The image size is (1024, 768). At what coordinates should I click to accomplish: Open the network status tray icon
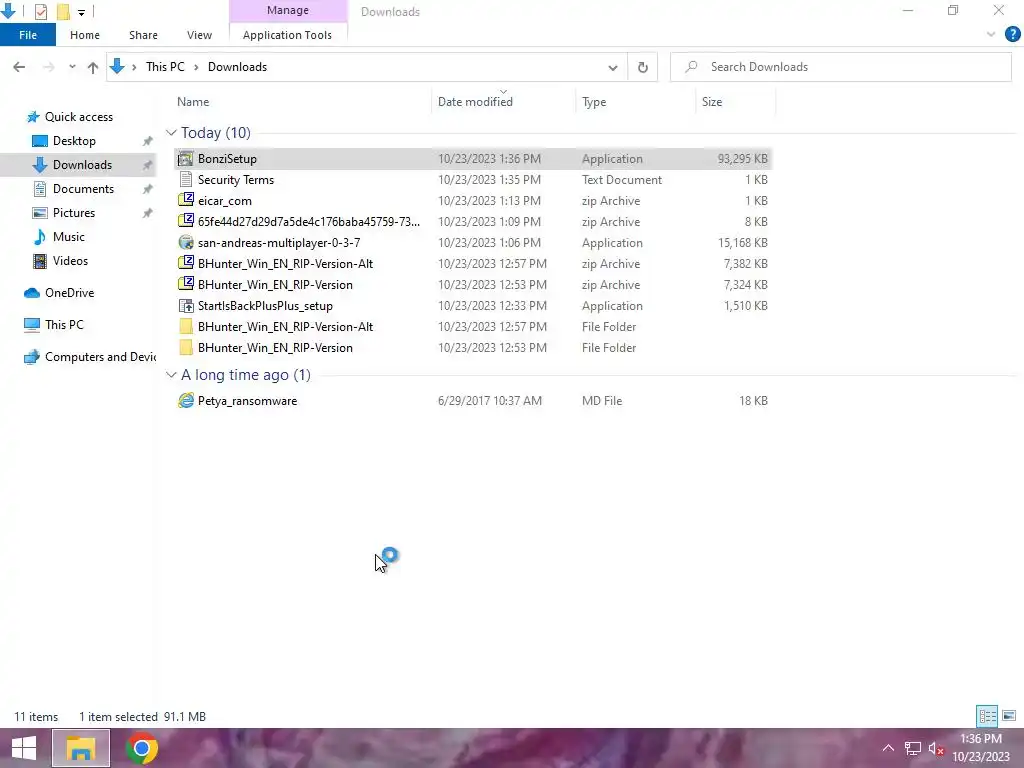pyautogui.click(x=912, y=748)
